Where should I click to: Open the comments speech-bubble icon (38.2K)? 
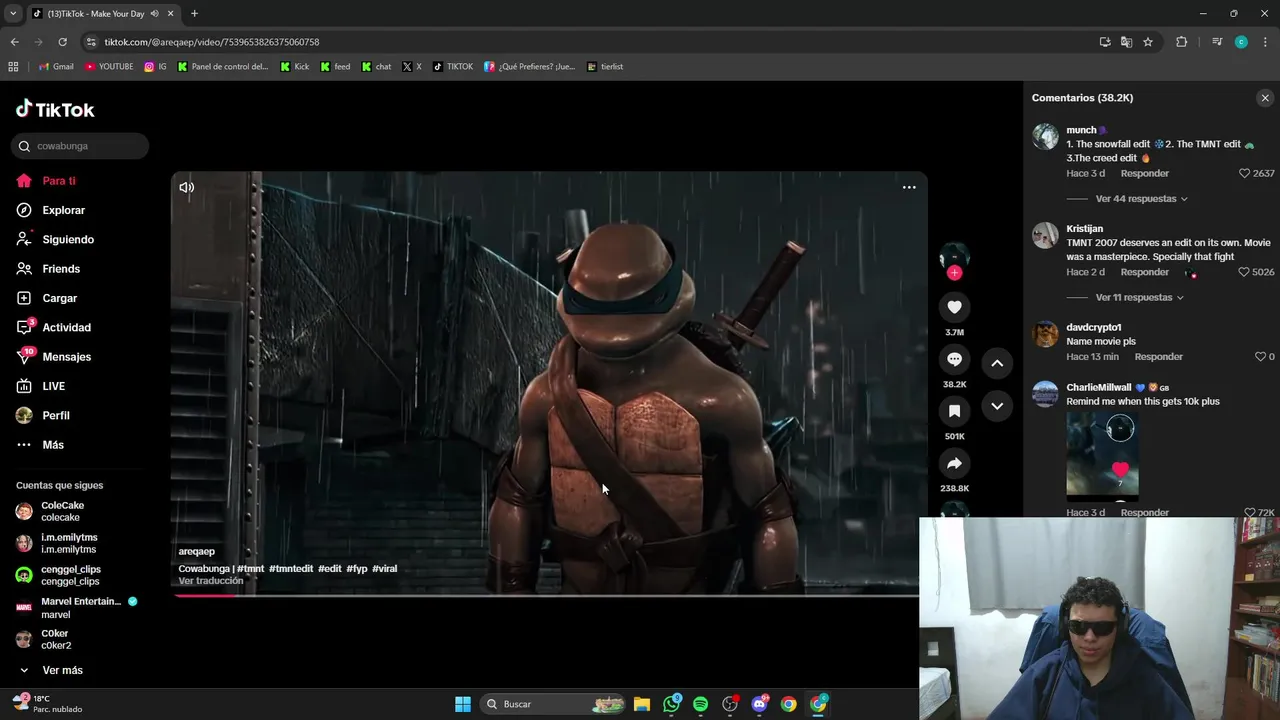click(x=954, y=359)
